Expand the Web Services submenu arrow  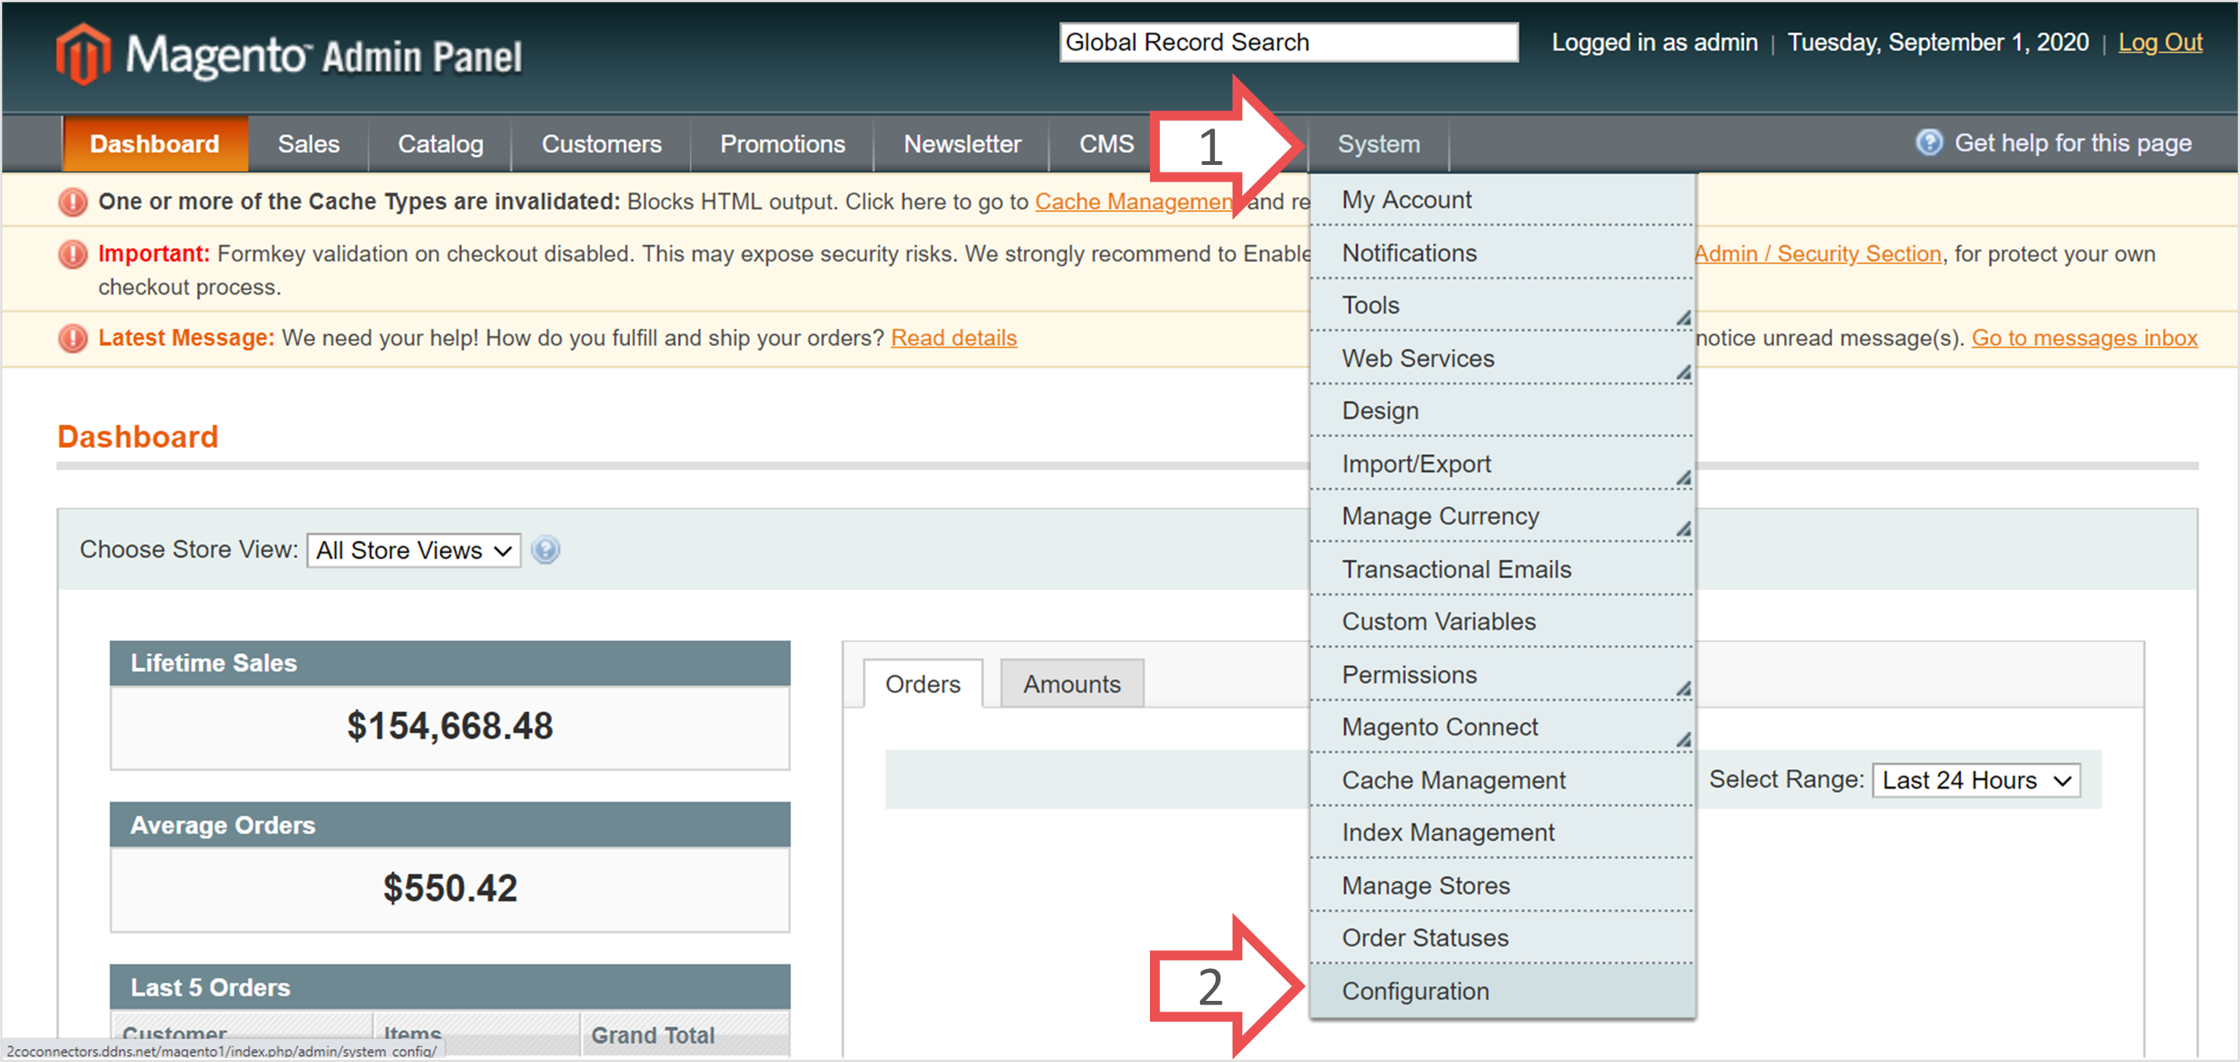(x=1684, y=372)
